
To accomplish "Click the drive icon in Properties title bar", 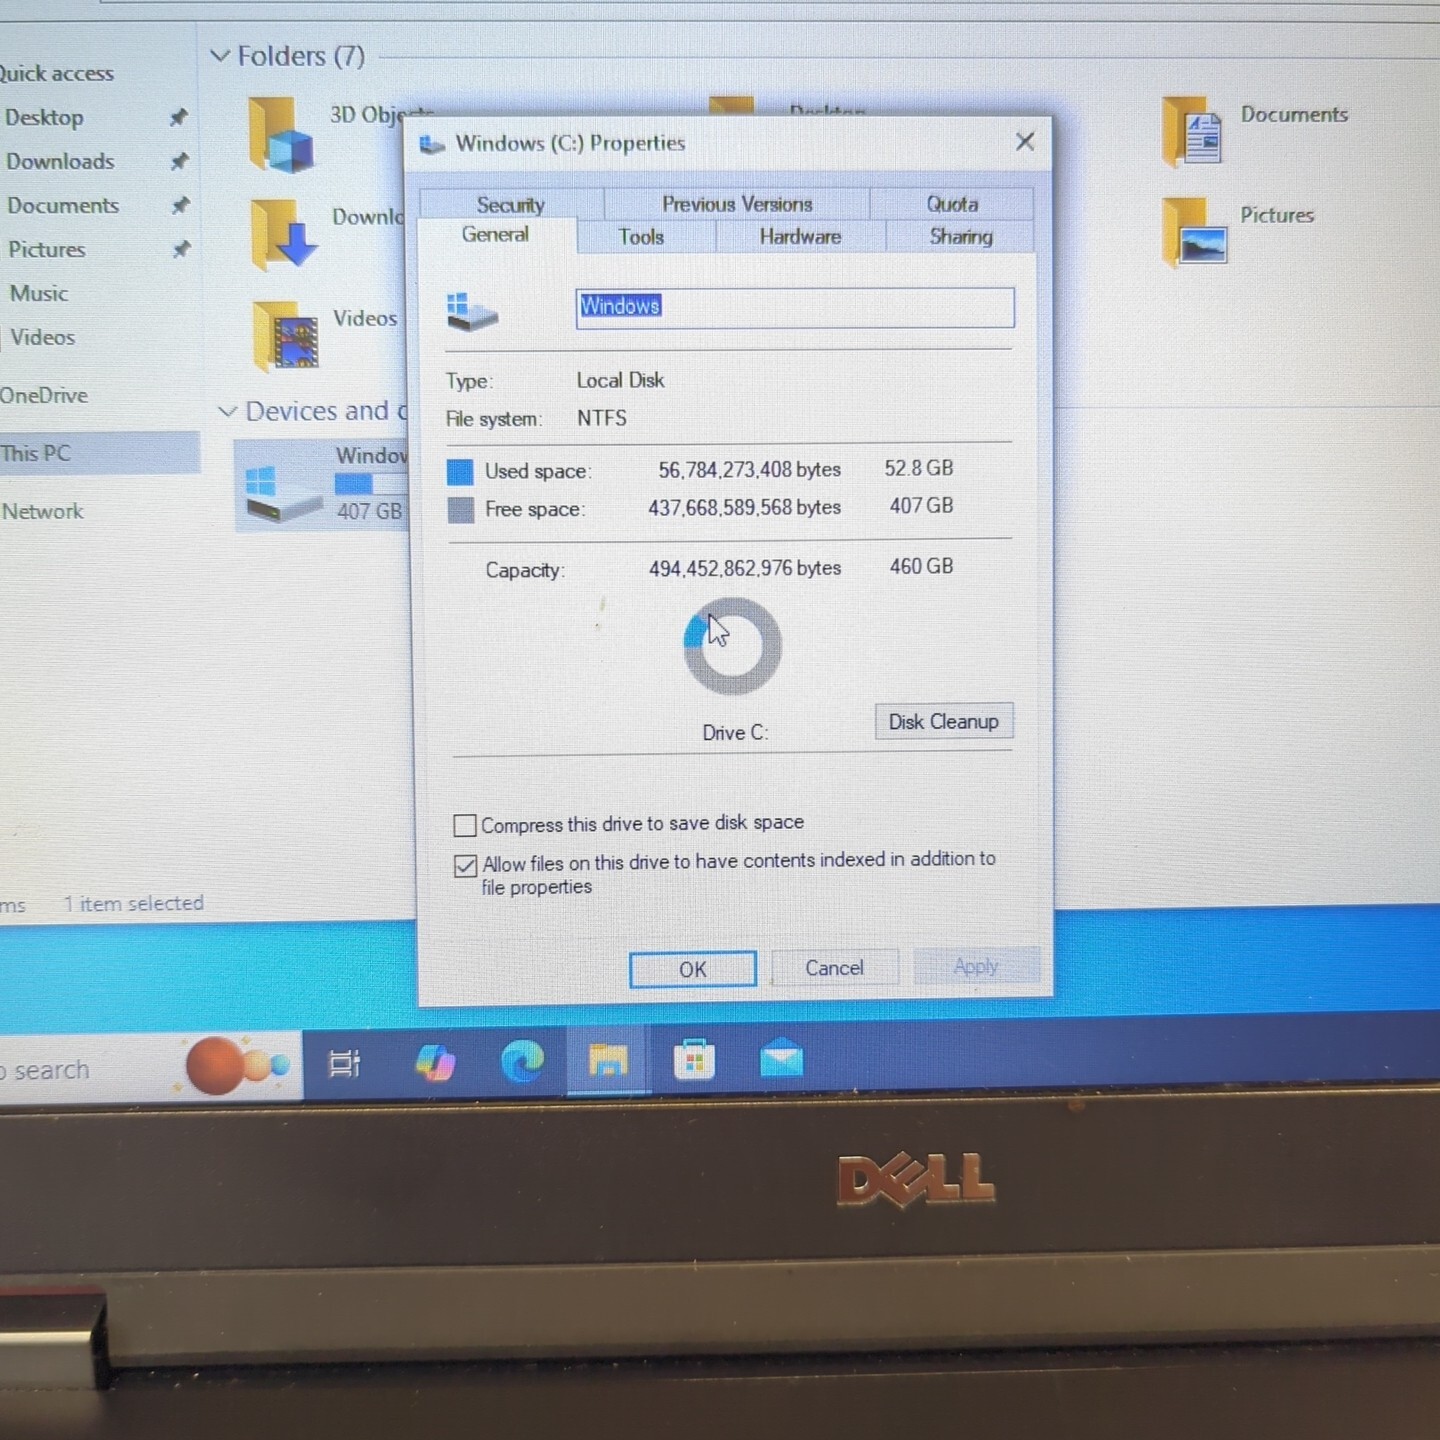I will coord(432,145).
